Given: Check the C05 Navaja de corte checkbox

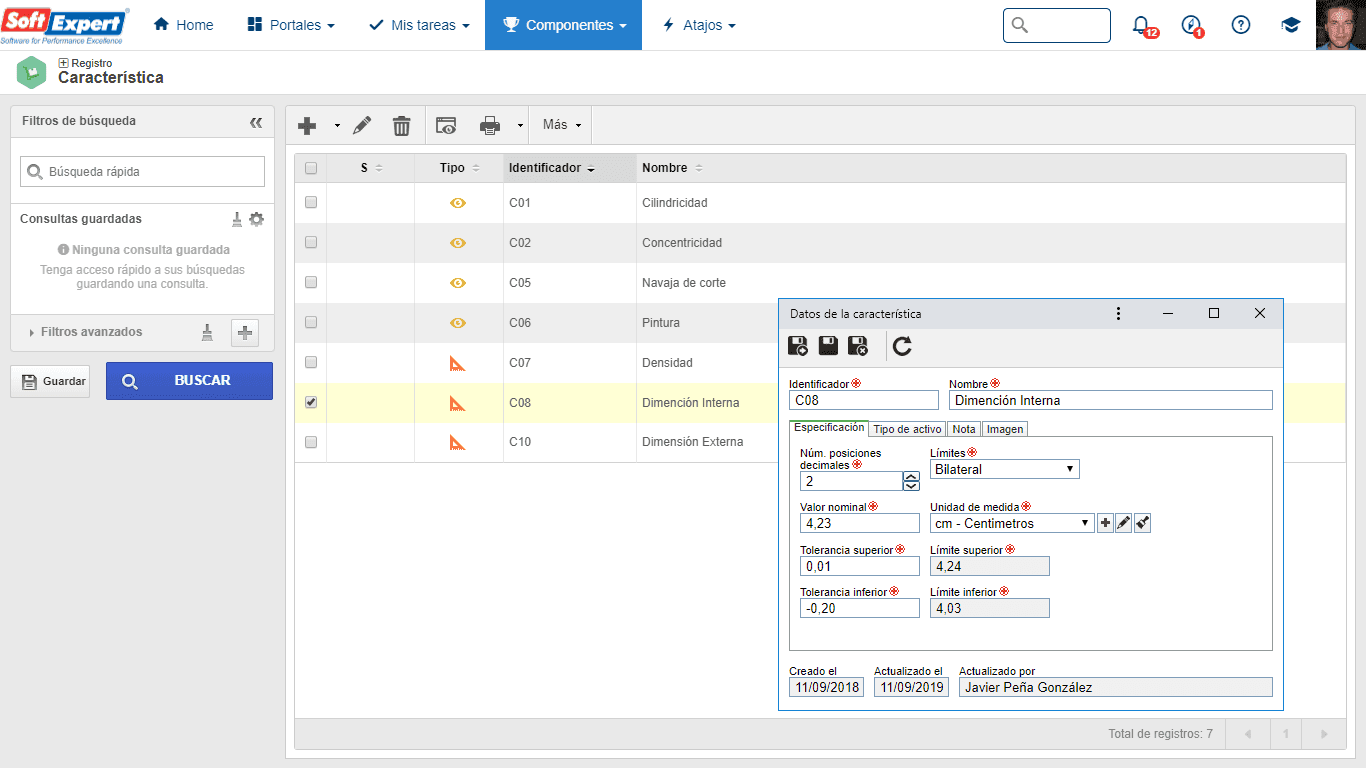Looking at the screenshot, I should pos(311,282).
